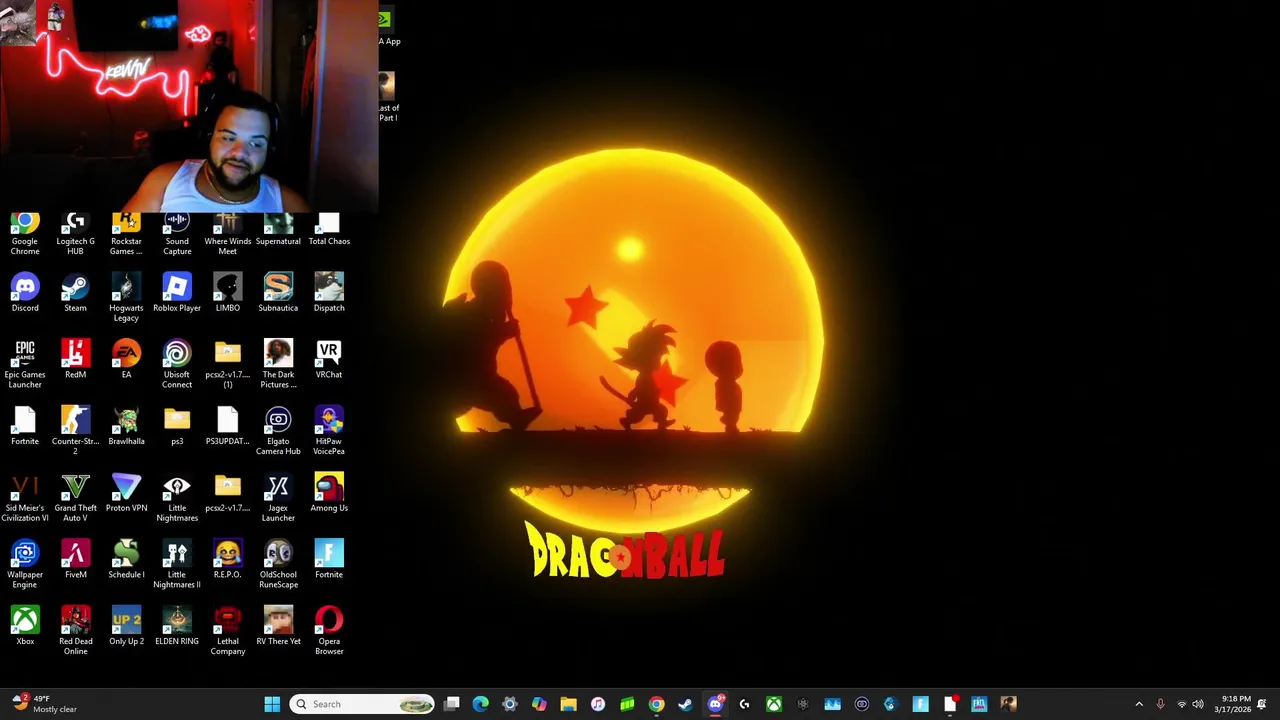Open File Explorer from the taskbar
Screen dimensions: 1280x720
tap(568, 704)
